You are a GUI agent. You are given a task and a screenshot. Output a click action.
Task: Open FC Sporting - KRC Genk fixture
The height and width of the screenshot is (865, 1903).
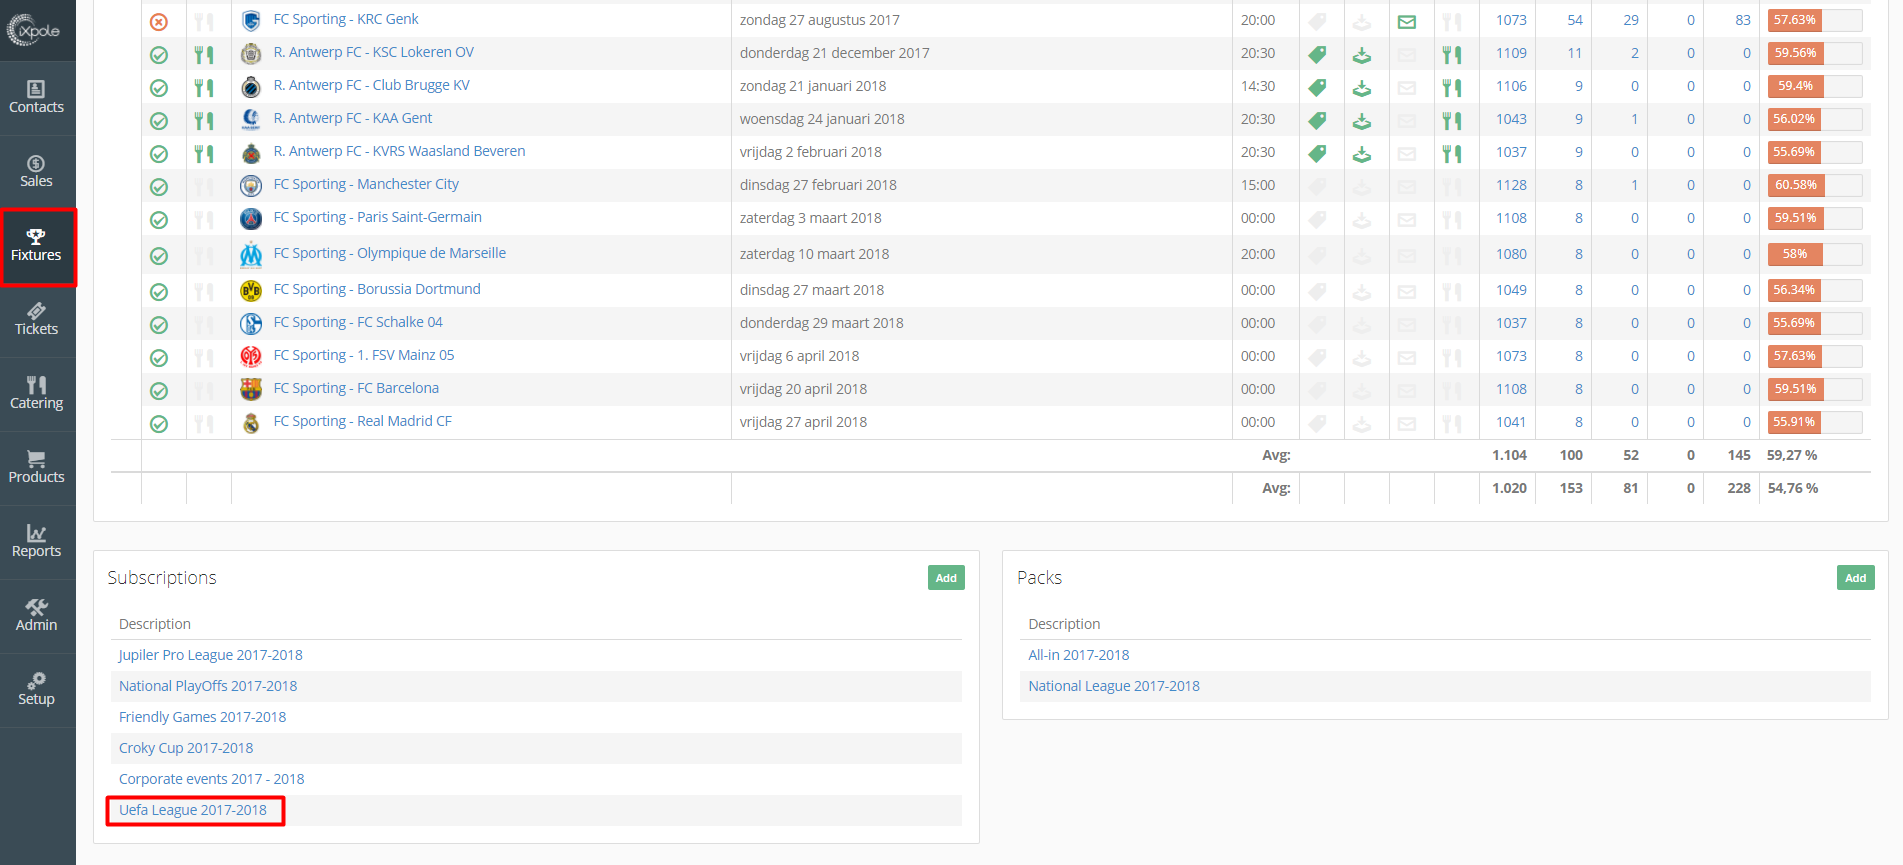pos(346,19)
